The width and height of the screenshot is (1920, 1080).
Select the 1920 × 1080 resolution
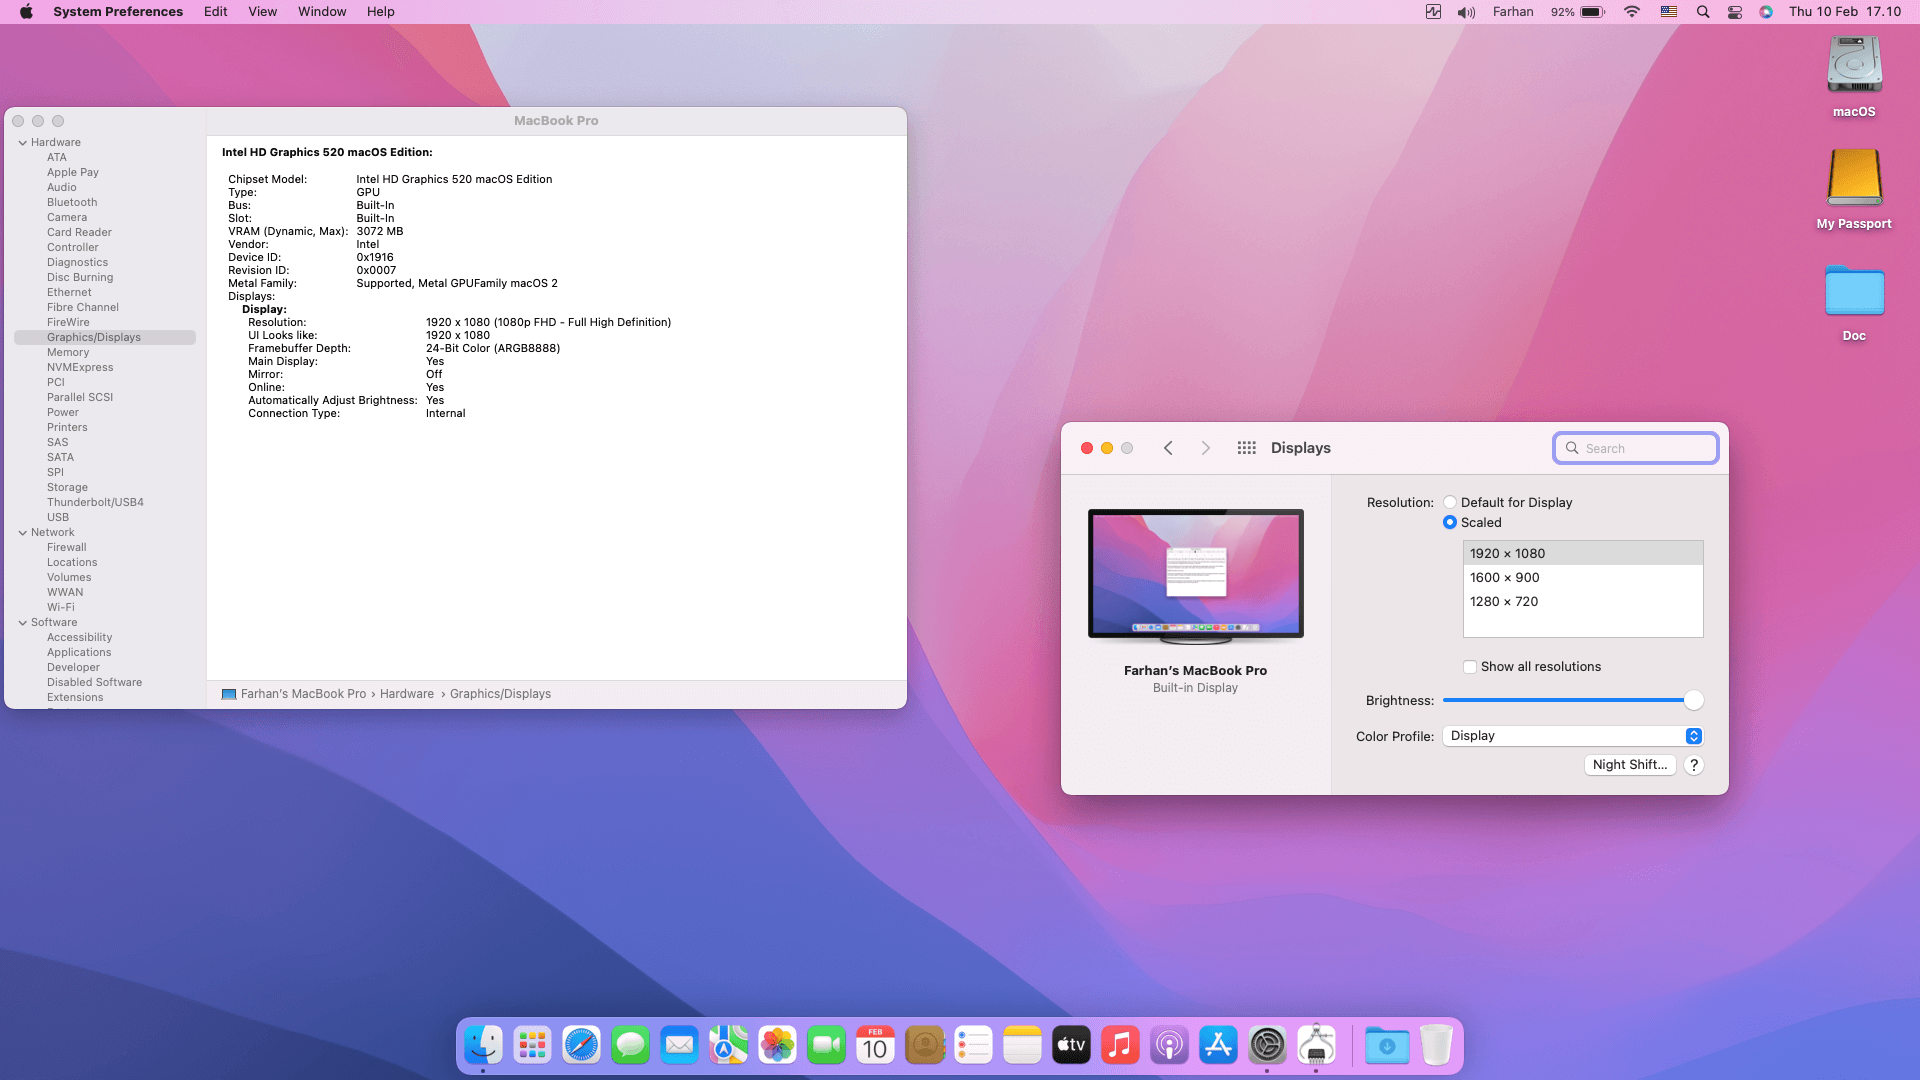click(x=1583, y=553)
